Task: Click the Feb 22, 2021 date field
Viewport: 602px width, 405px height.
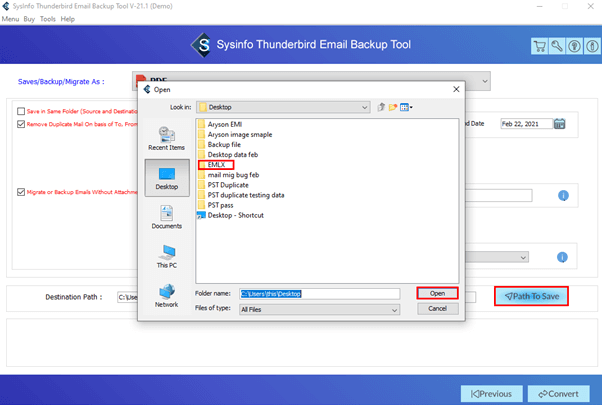Action: point(526,124)
